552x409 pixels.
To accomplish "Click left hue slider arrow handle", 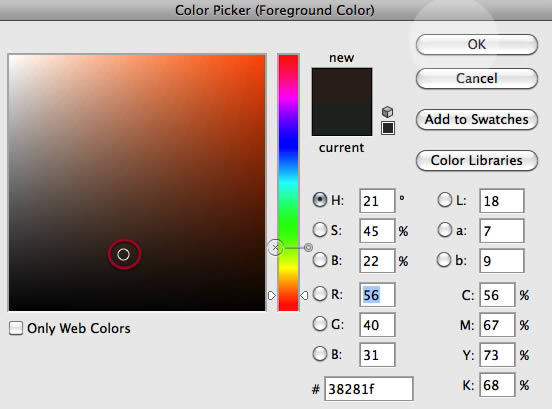I will [x=271, y=295].
